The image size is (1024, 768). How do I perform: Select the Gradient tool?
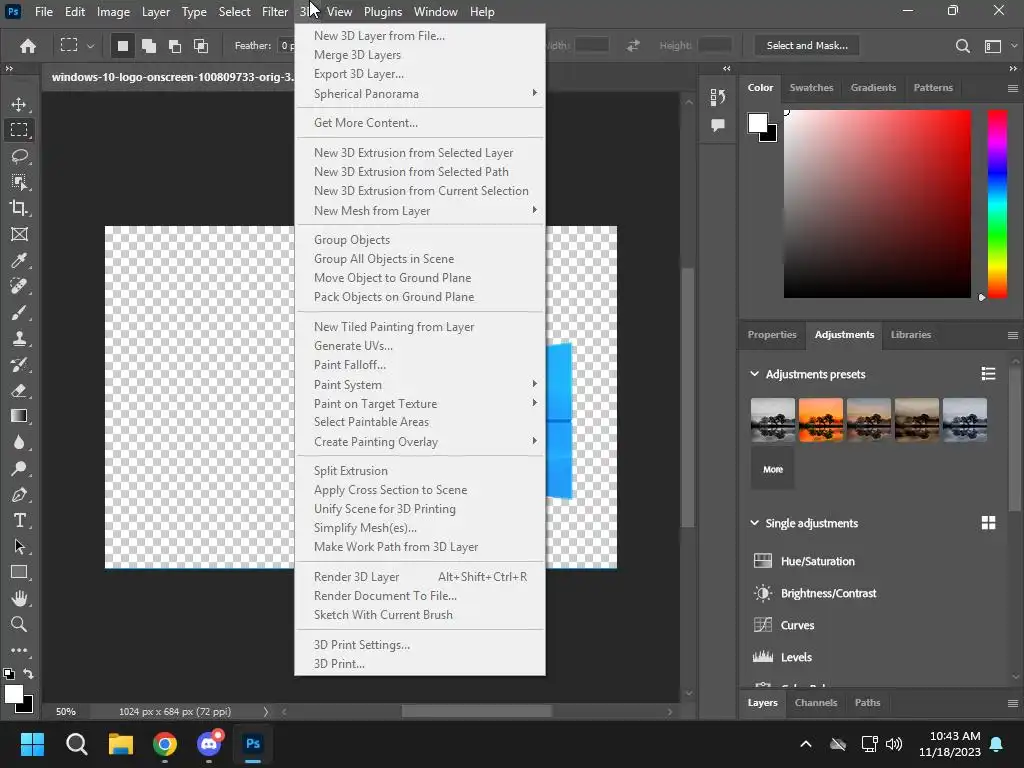click(19, 416)
